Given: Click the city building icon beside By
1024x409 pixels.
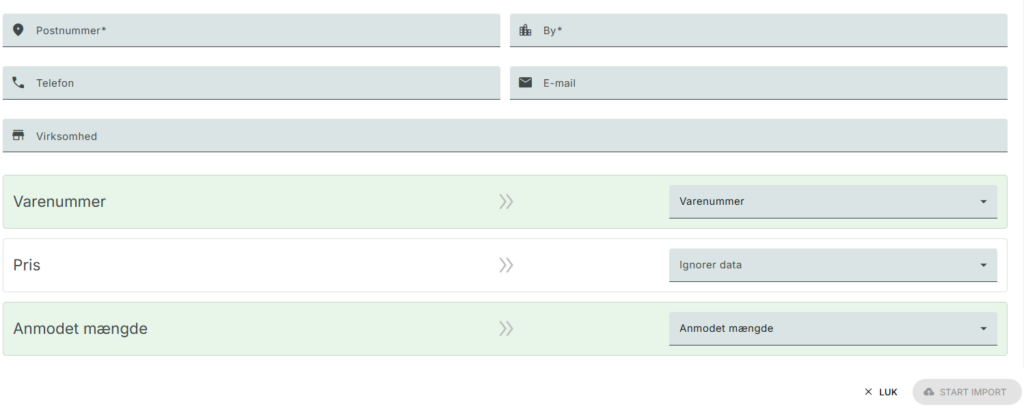Looking at the screenshot, I should click(x=525, y=30).
